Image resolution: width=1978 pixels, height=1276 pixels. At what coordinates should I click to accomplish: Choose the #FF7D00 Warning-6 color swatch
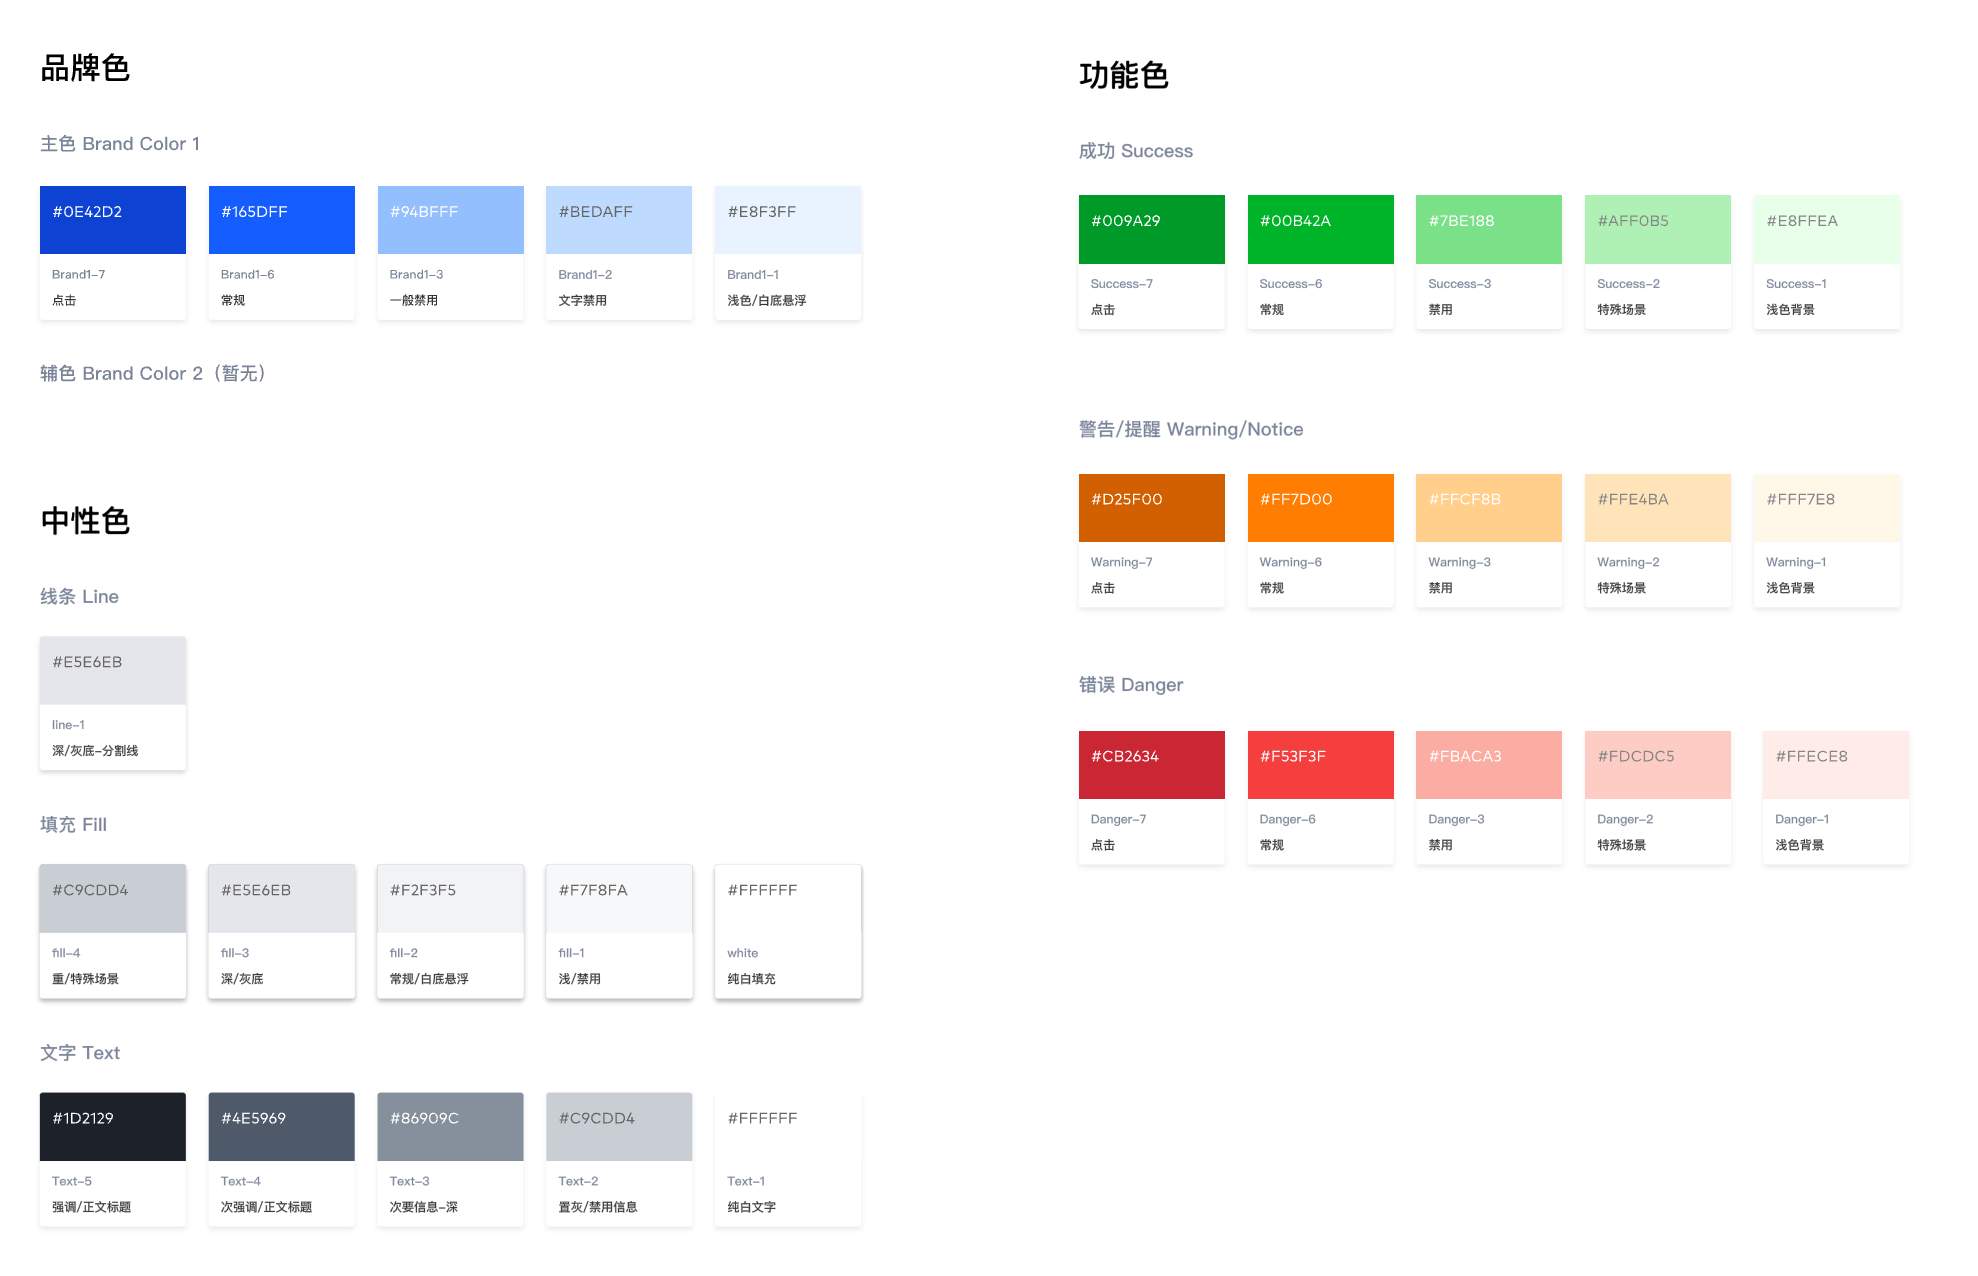(1321, 508)
